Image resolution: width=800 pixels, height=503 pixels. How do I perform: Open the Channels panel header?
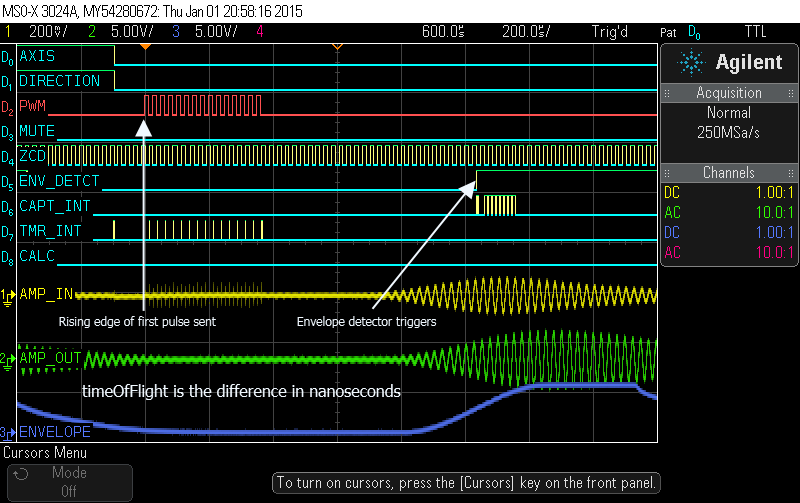[729, 172]
